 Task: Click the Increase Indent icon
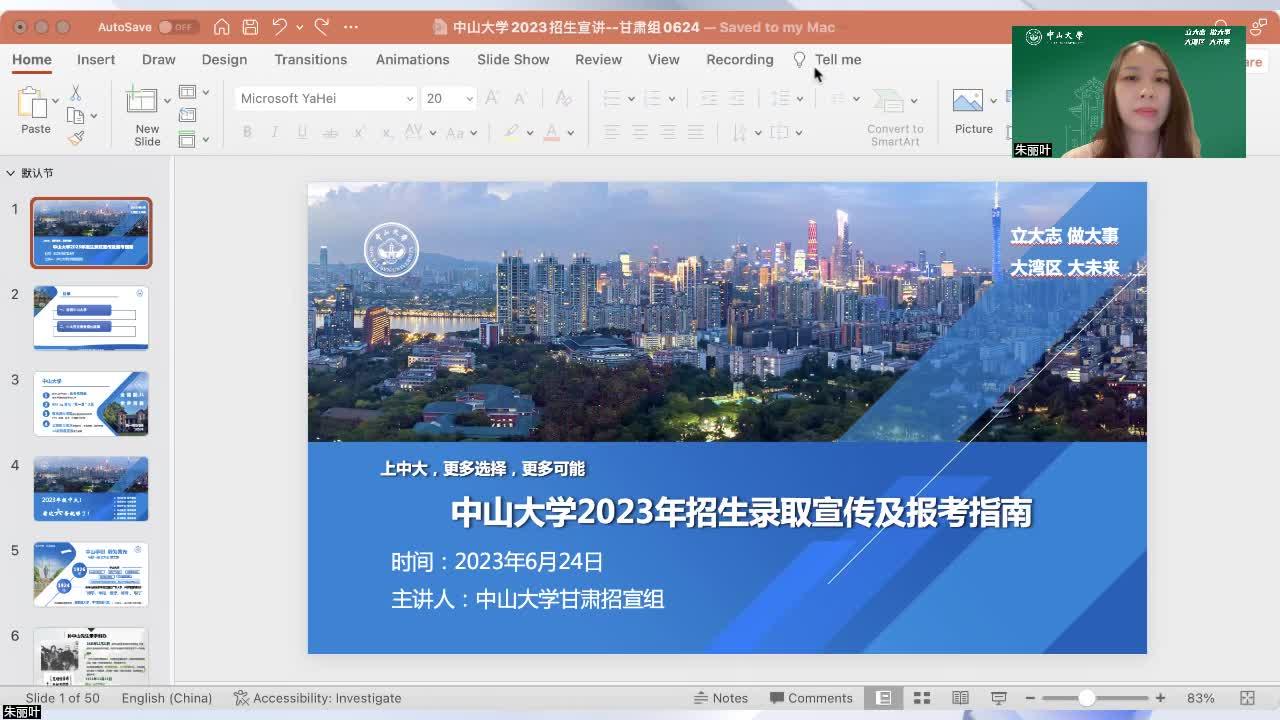click(x=737, y=98)
